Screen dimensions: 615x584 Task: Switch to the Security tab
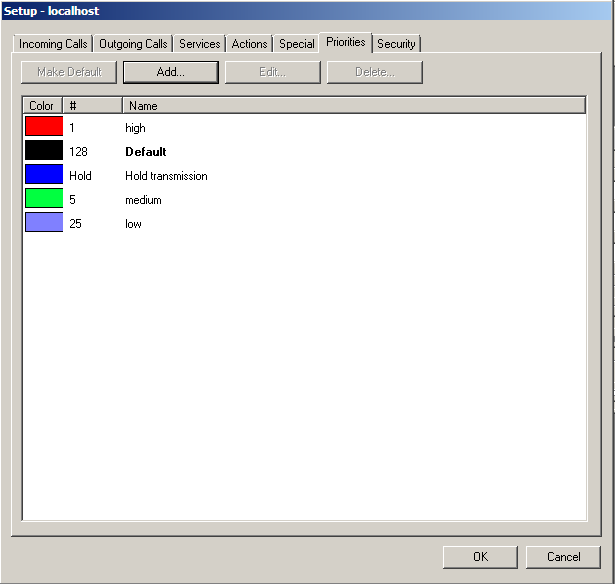tap(396, 44)
